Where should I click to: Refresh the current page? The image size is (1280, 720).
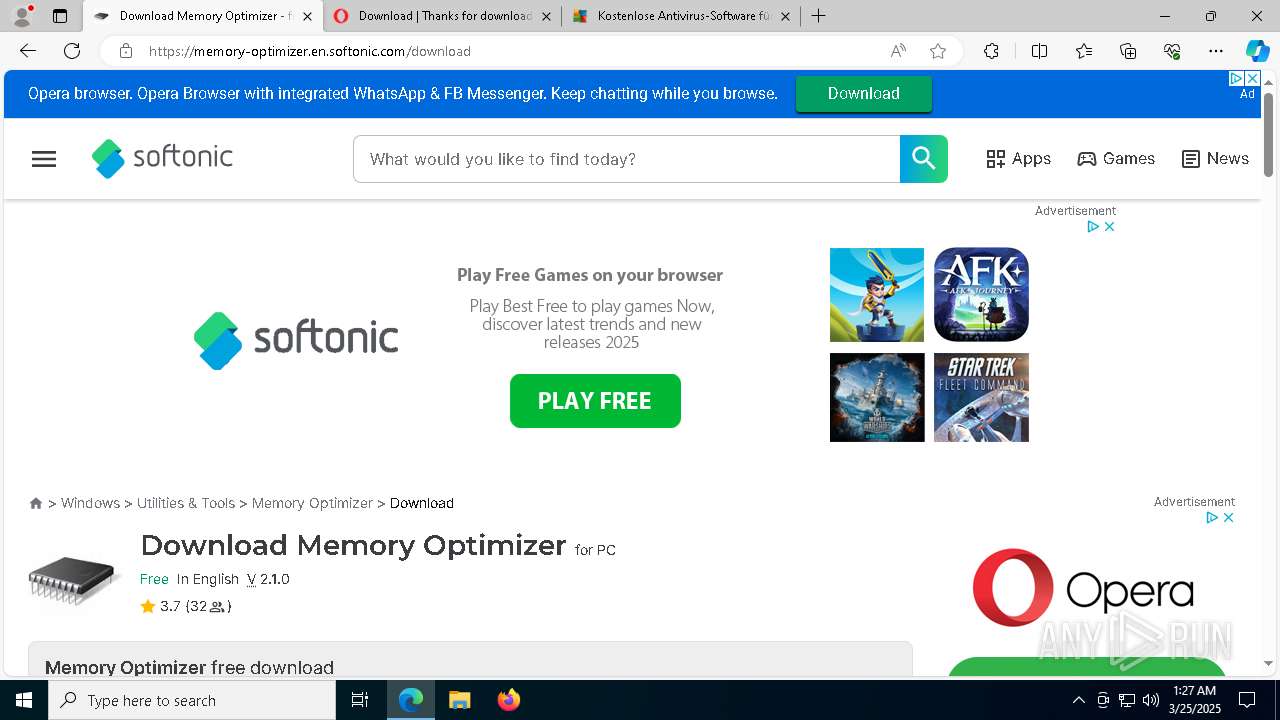pyautogui.click(x=72, y=51)
